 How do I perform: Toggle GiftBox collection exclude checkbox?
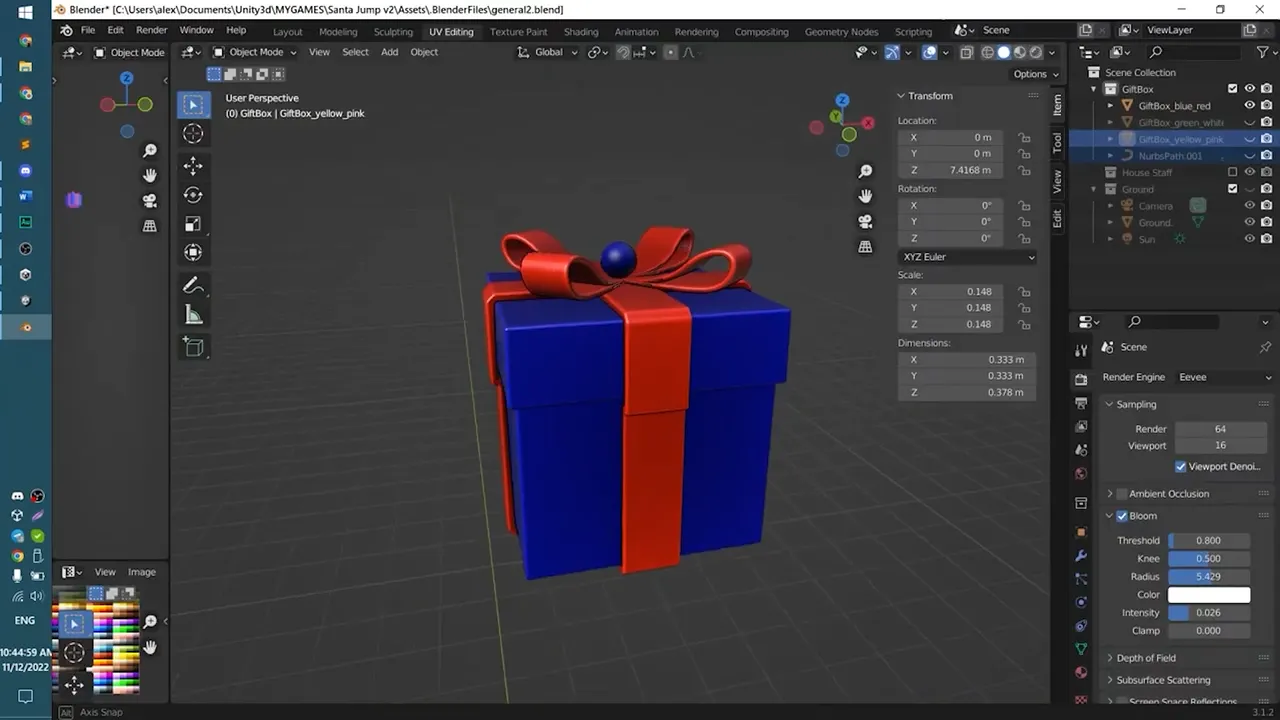[1232, 89]
